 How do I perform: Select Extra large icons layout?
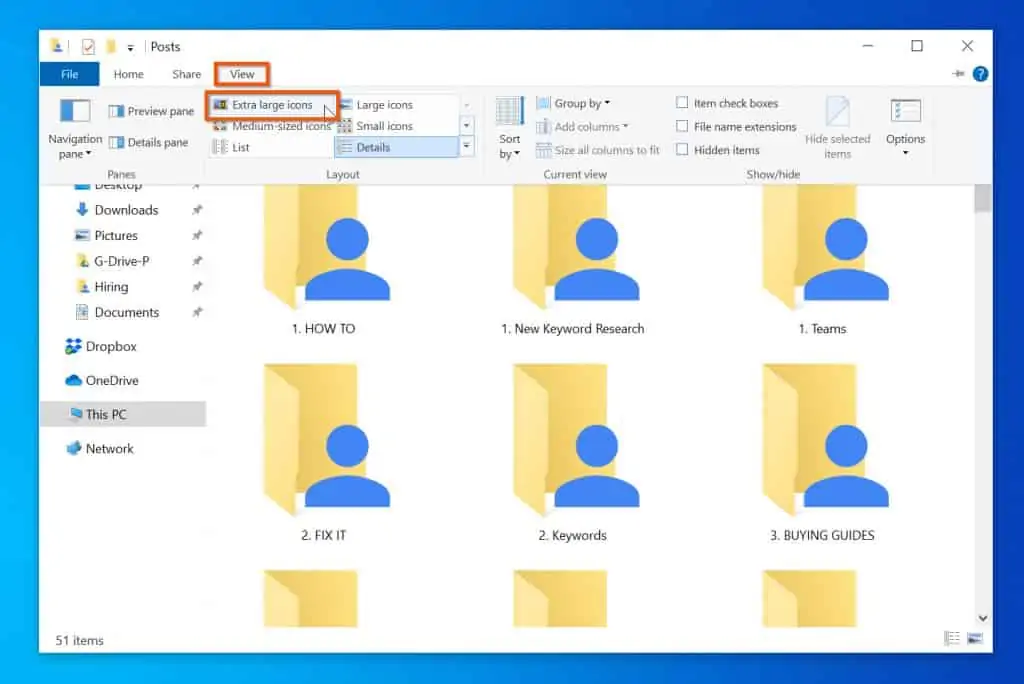272,105
